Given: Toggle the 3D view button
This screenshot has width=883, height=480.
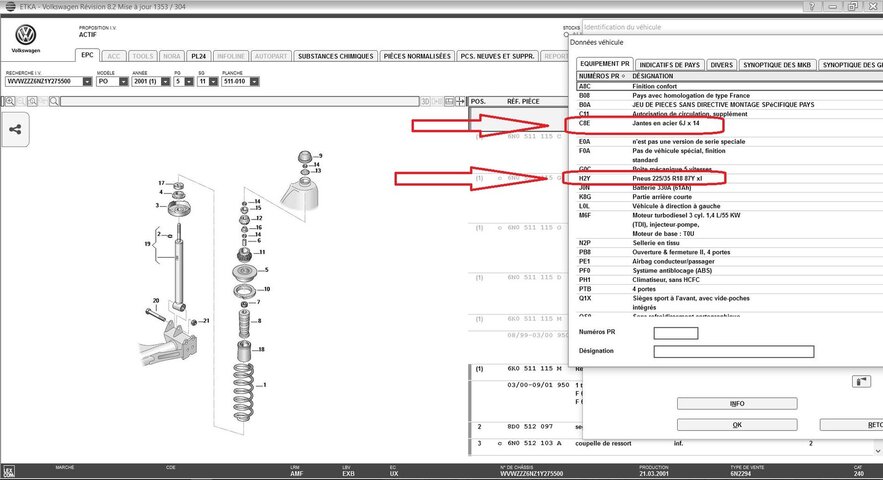Looking at the screenshot, I should pos(425,101).
